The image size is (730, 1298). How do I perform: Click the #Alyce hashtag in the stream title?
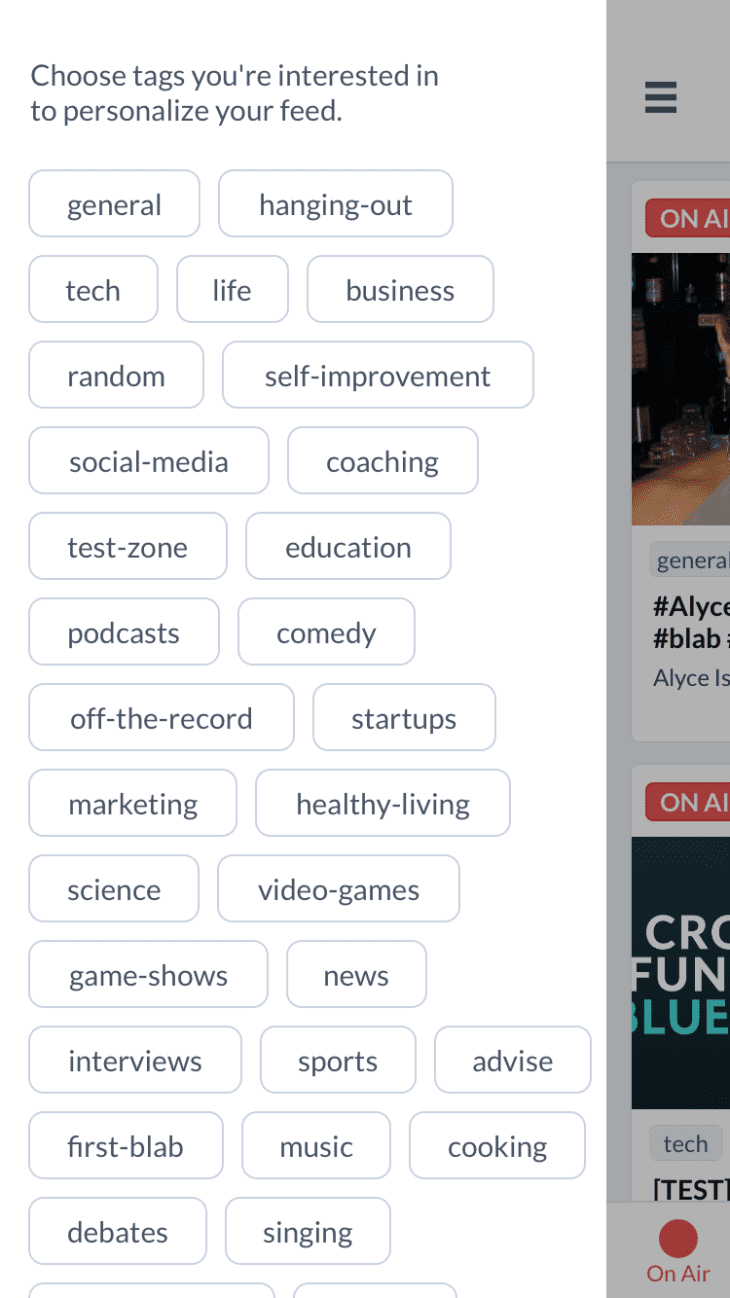tap(692, 606)
